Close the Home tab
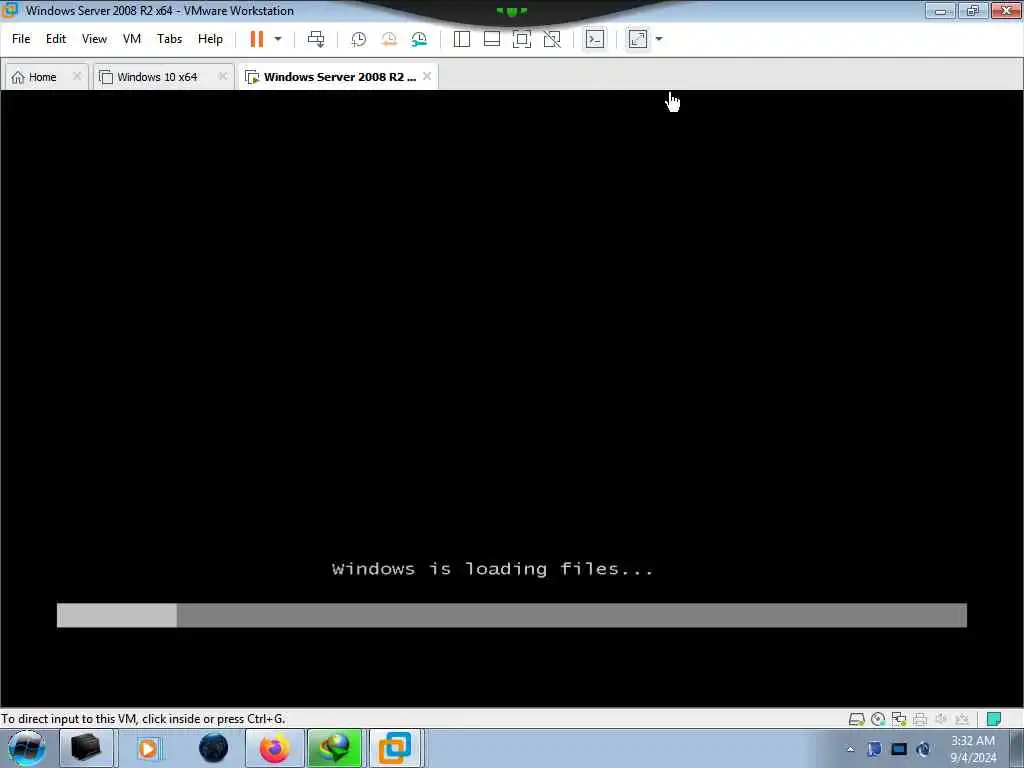The height and width of the screenshot is (768, 1024). [x=77, y=76]
